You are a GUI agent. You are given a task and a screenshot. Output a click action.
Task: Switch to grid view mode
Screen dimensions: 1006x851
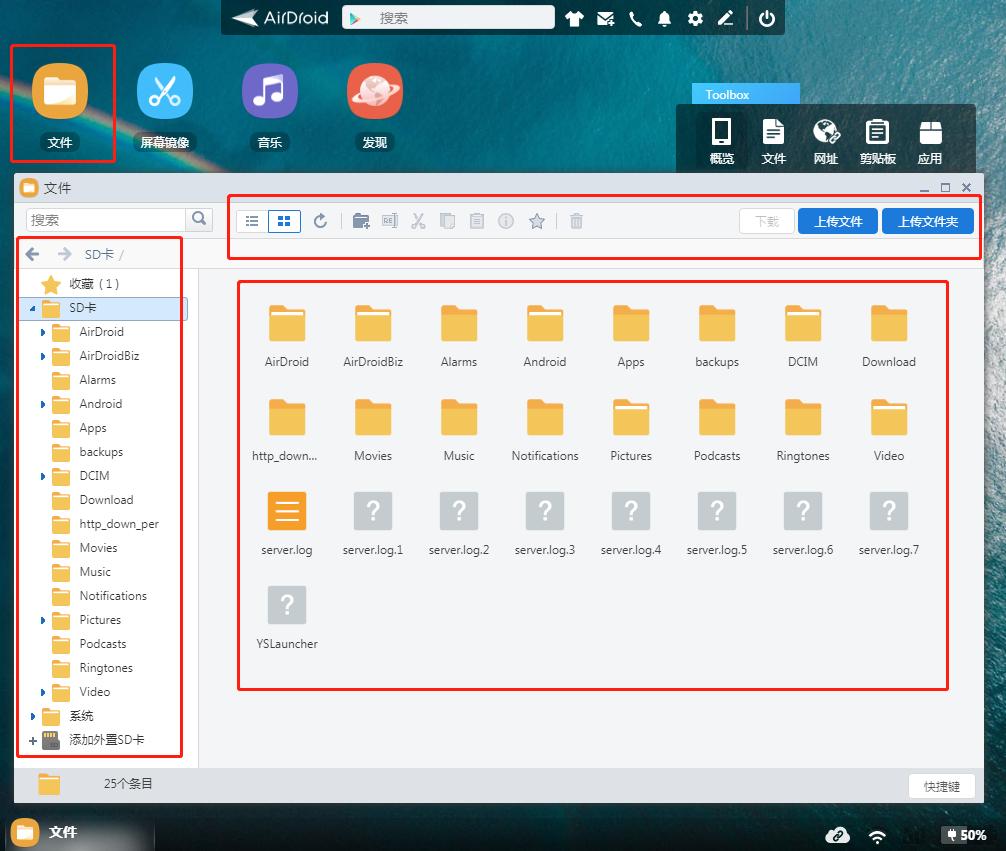pyautogui.click(x=284, y=221)
